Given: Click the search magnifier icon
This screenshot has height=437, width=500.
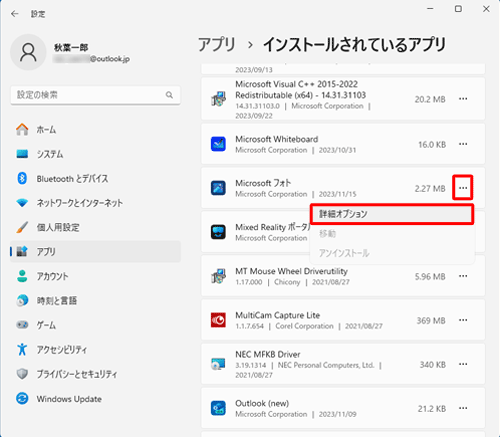Looking at the screenshot, I should coord(169,95).
